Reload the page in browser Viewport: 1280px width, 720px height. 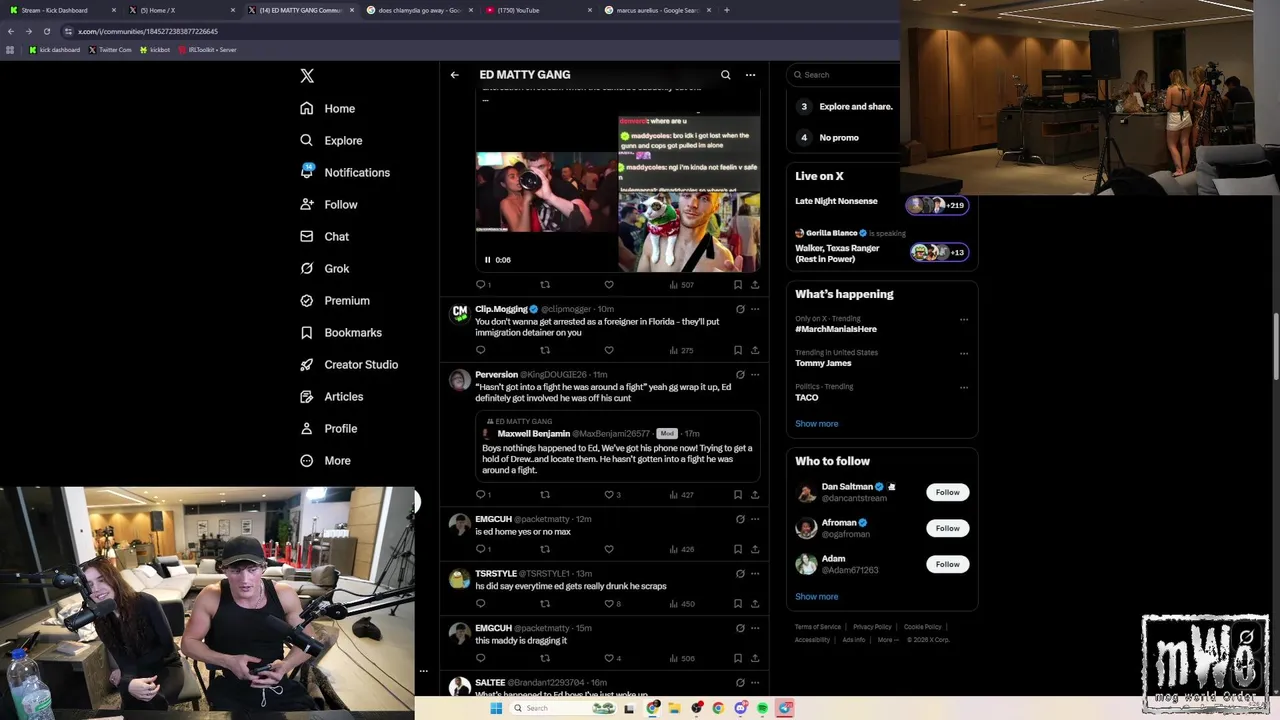46,31
